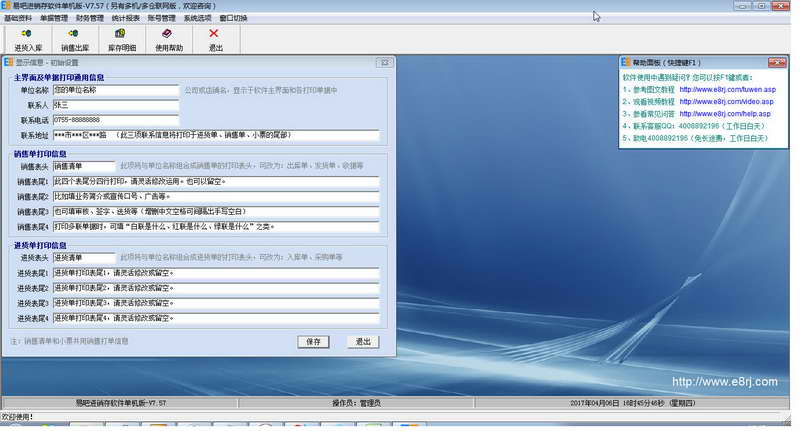Open the 基础资料 menu
The image size is (800, 431).
18,18
